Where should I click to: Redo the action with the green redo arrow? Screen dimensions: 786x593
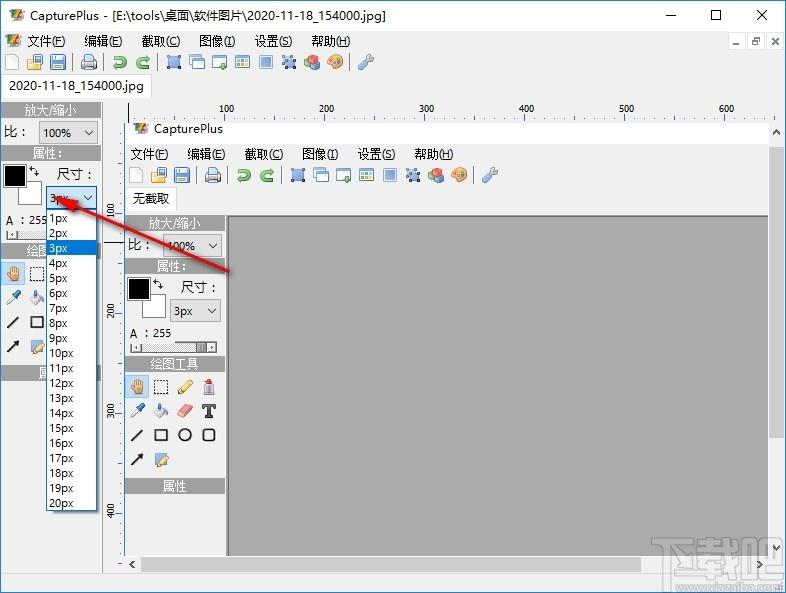143,62
